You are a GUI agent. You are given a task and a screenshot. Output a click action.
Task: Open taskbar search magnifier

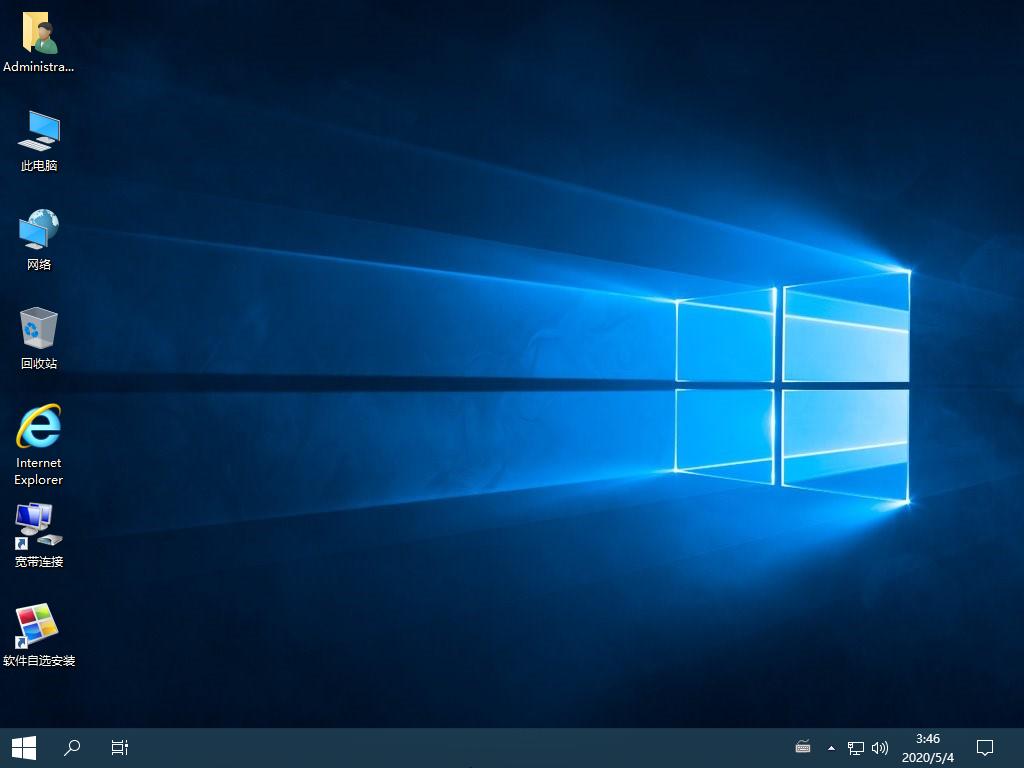72,748
